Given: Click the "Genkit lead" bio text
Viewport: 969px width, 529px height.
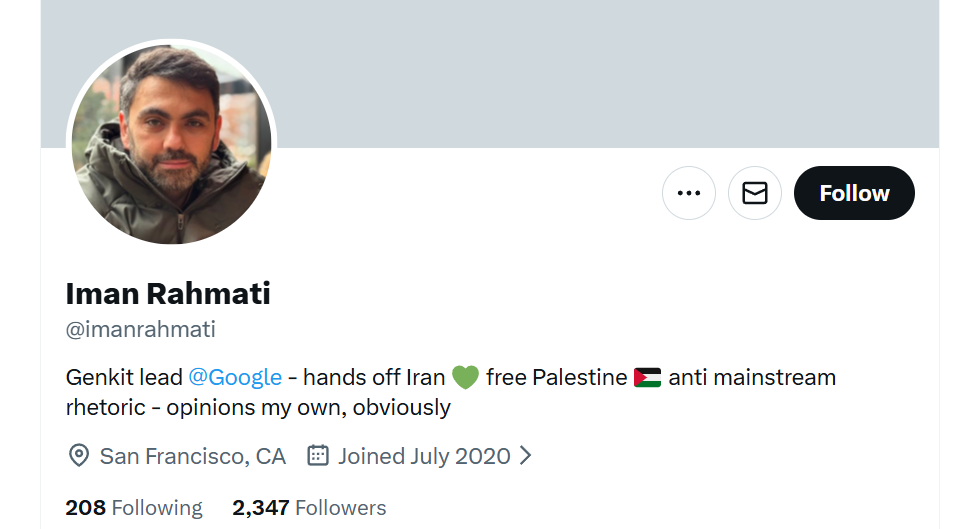Looking at the screenshot, I should 124,377.
